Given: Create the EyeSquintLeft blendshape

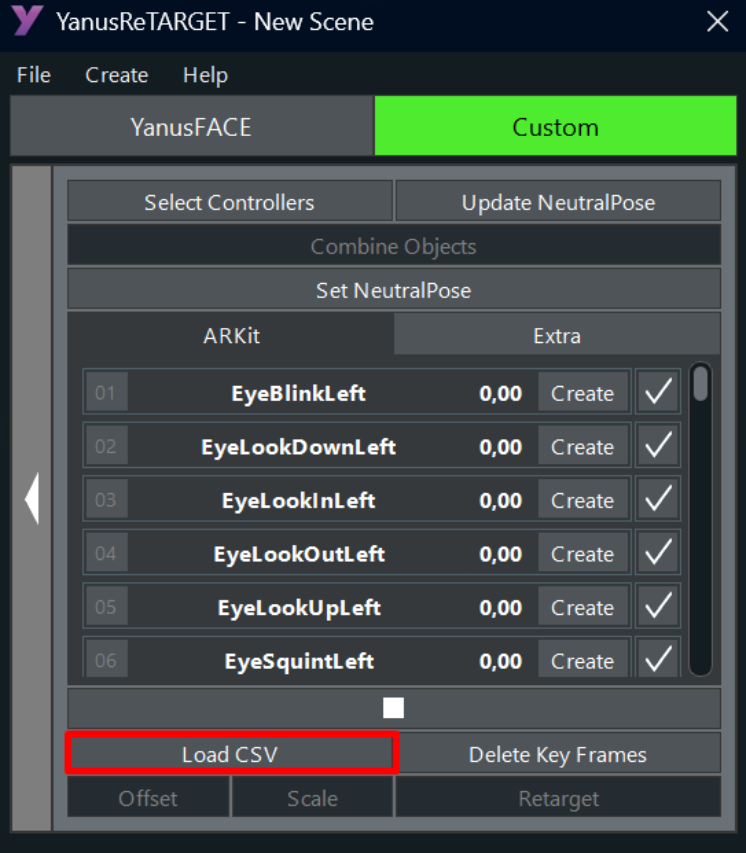Looking at the screenshot, I should (583, 660).
